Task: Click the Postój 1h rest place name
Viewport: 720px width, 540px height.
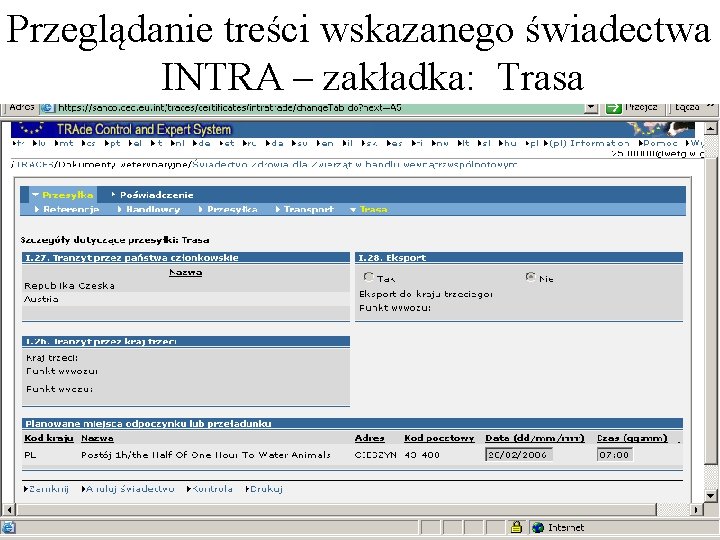Action: 206,455
